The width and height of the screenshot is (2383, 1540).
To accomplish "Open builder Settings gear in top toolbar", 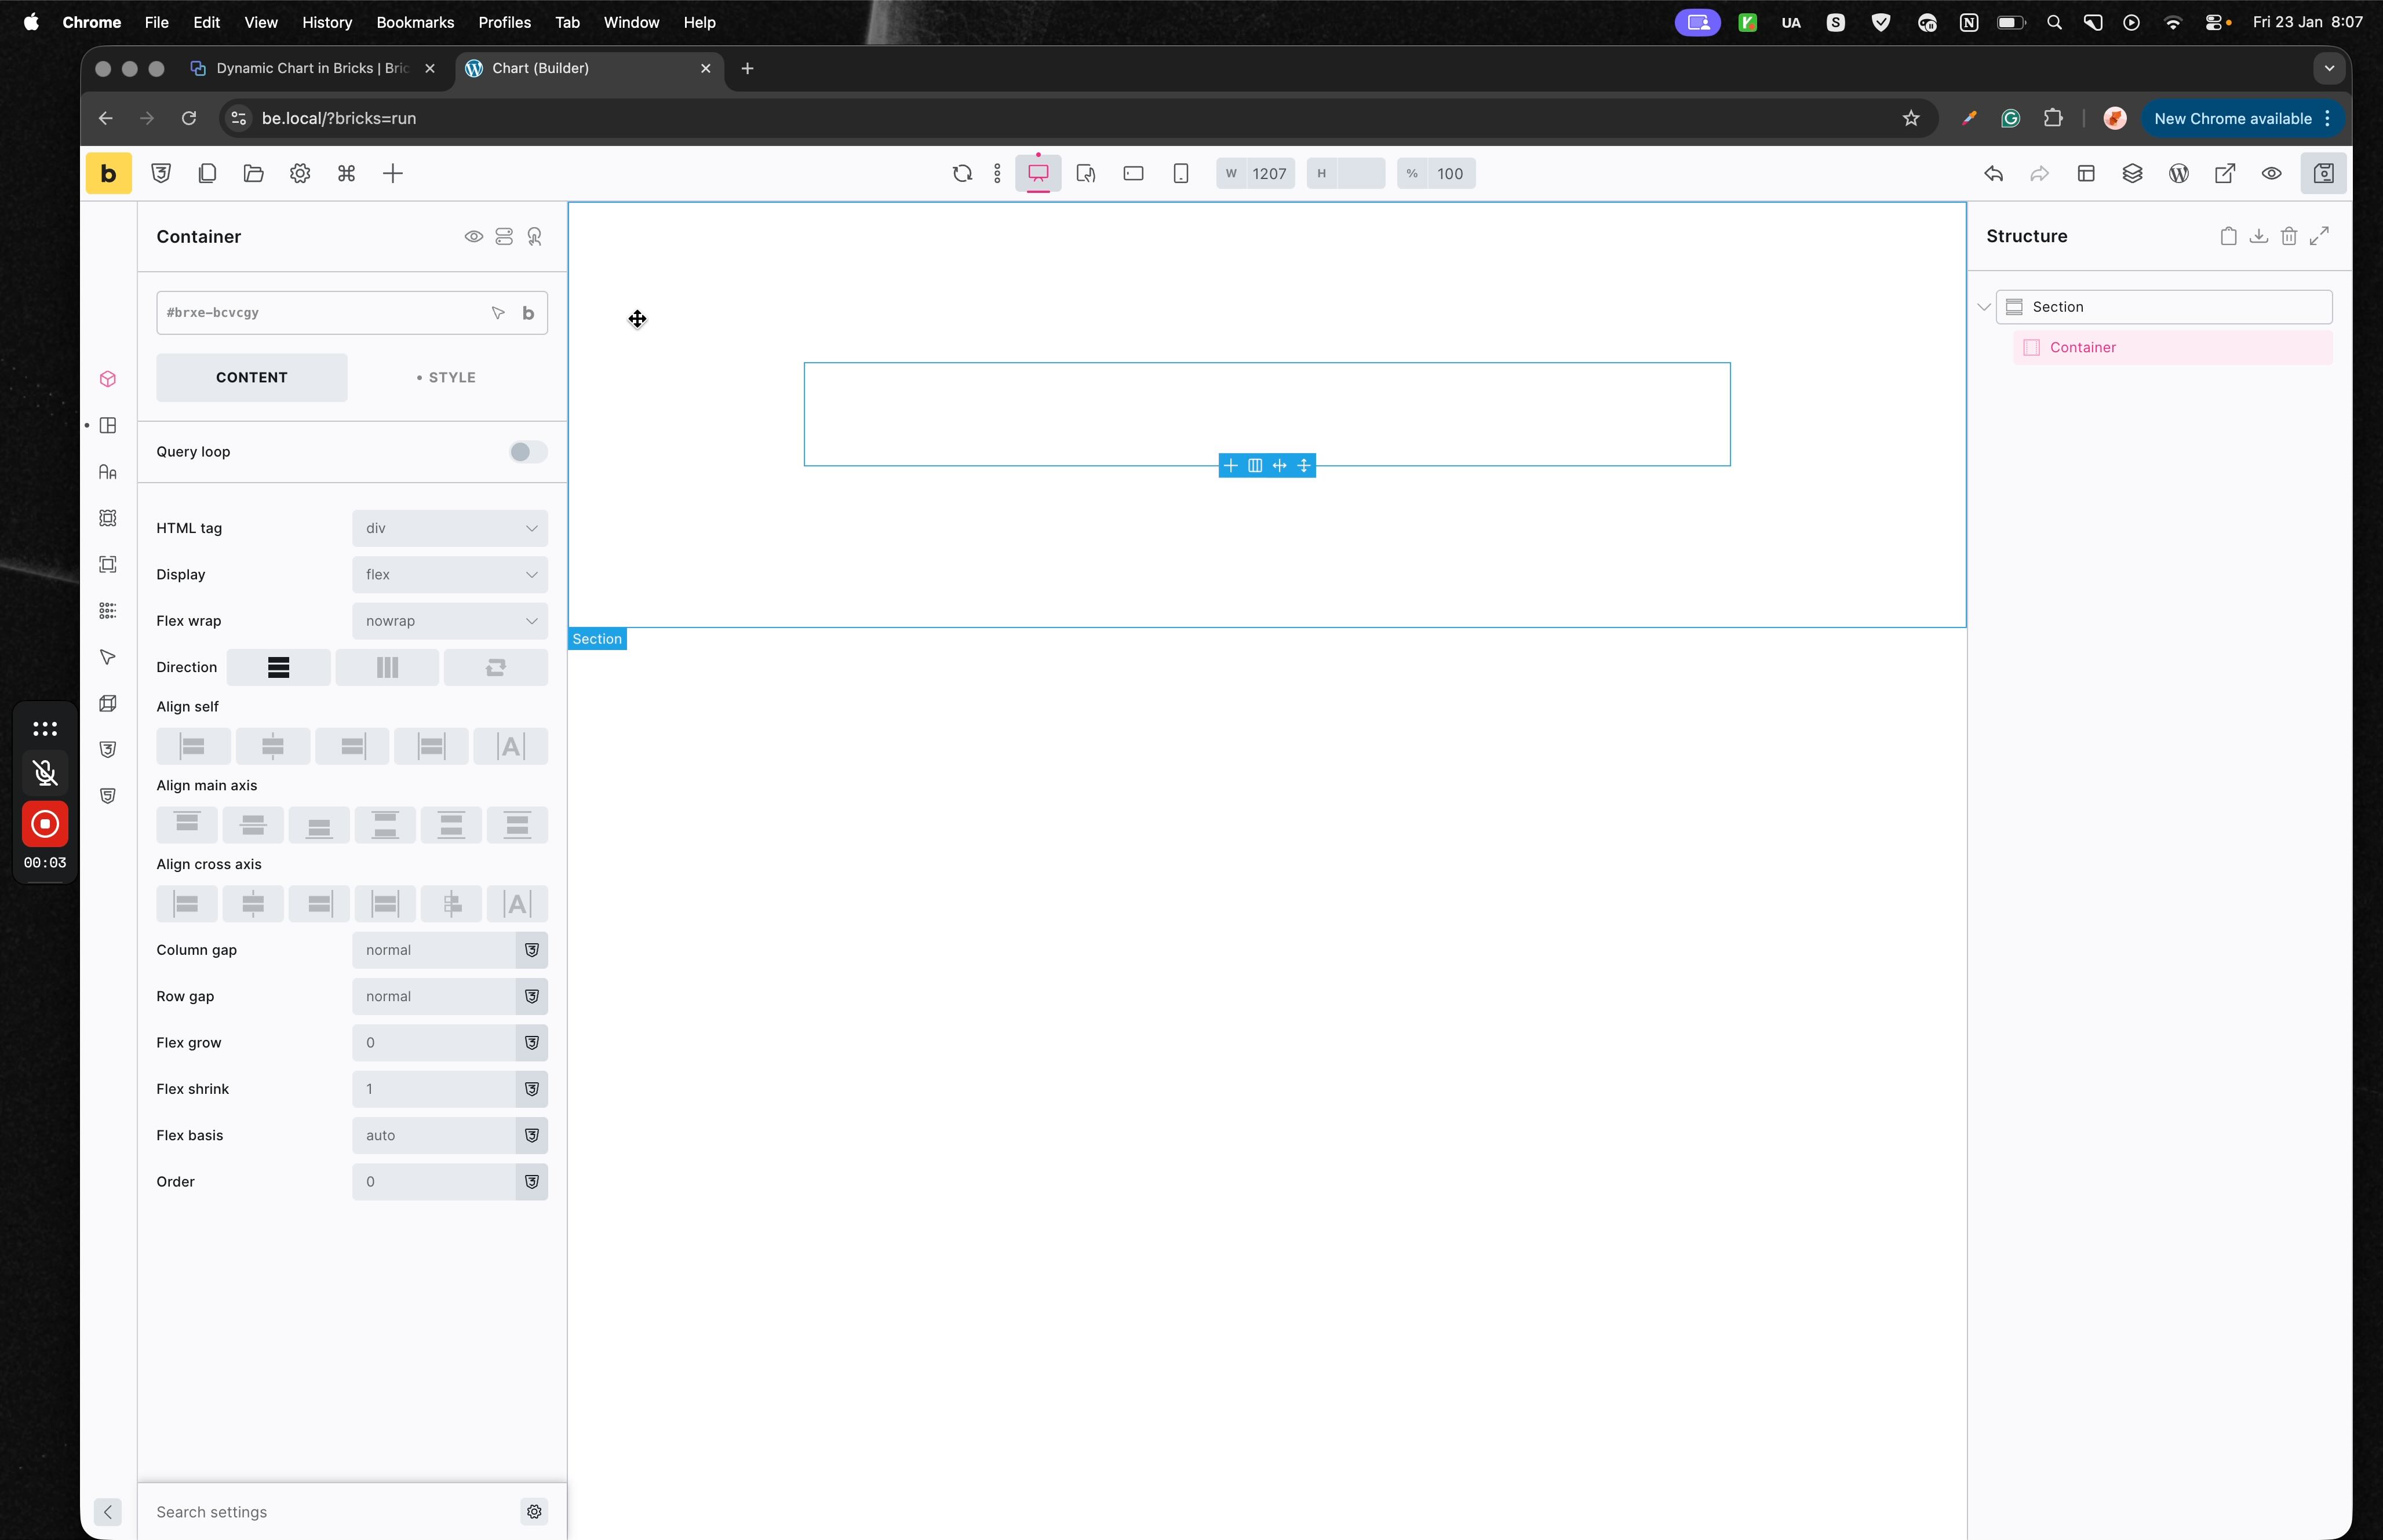I will [300, 173].
